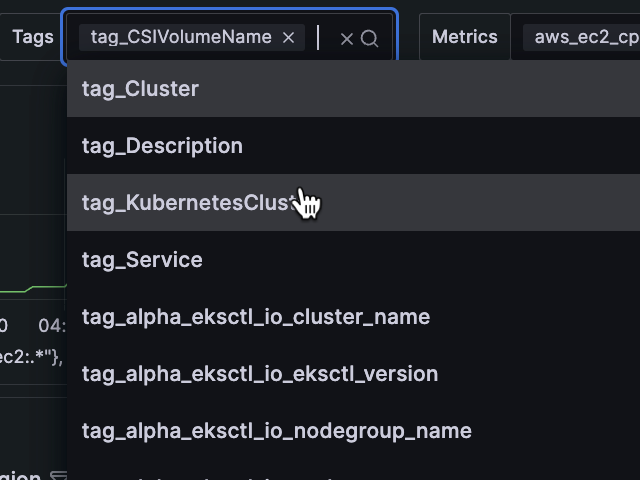Clear all selected tags
This screenshot has height=480, width=640.
pos(347,39)
